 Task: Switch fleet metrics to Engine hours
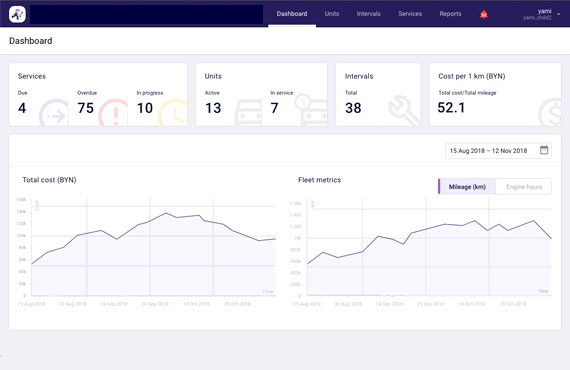coord(523,187)
